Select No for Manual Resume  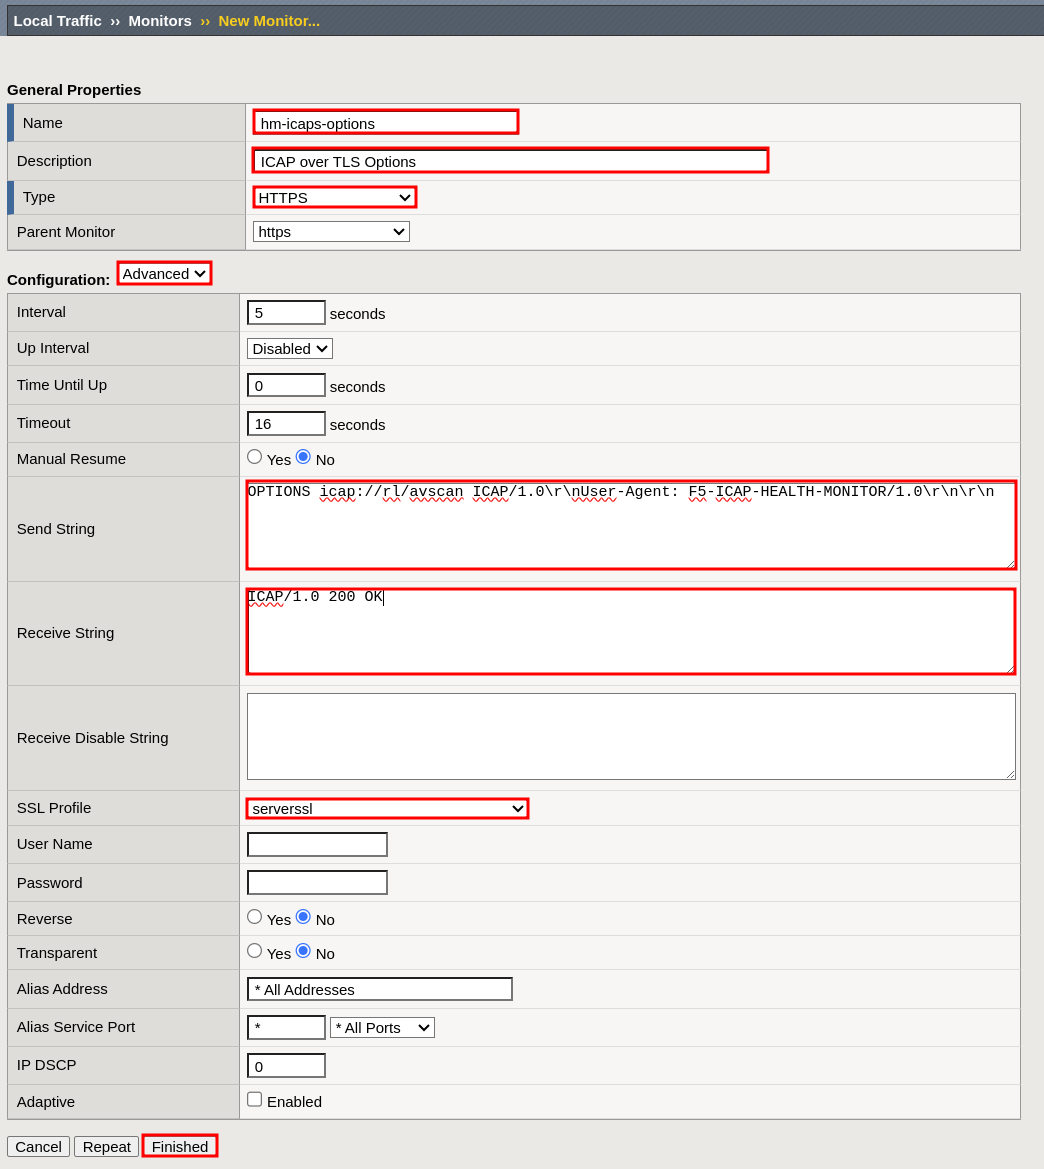(x=303, y=457)
